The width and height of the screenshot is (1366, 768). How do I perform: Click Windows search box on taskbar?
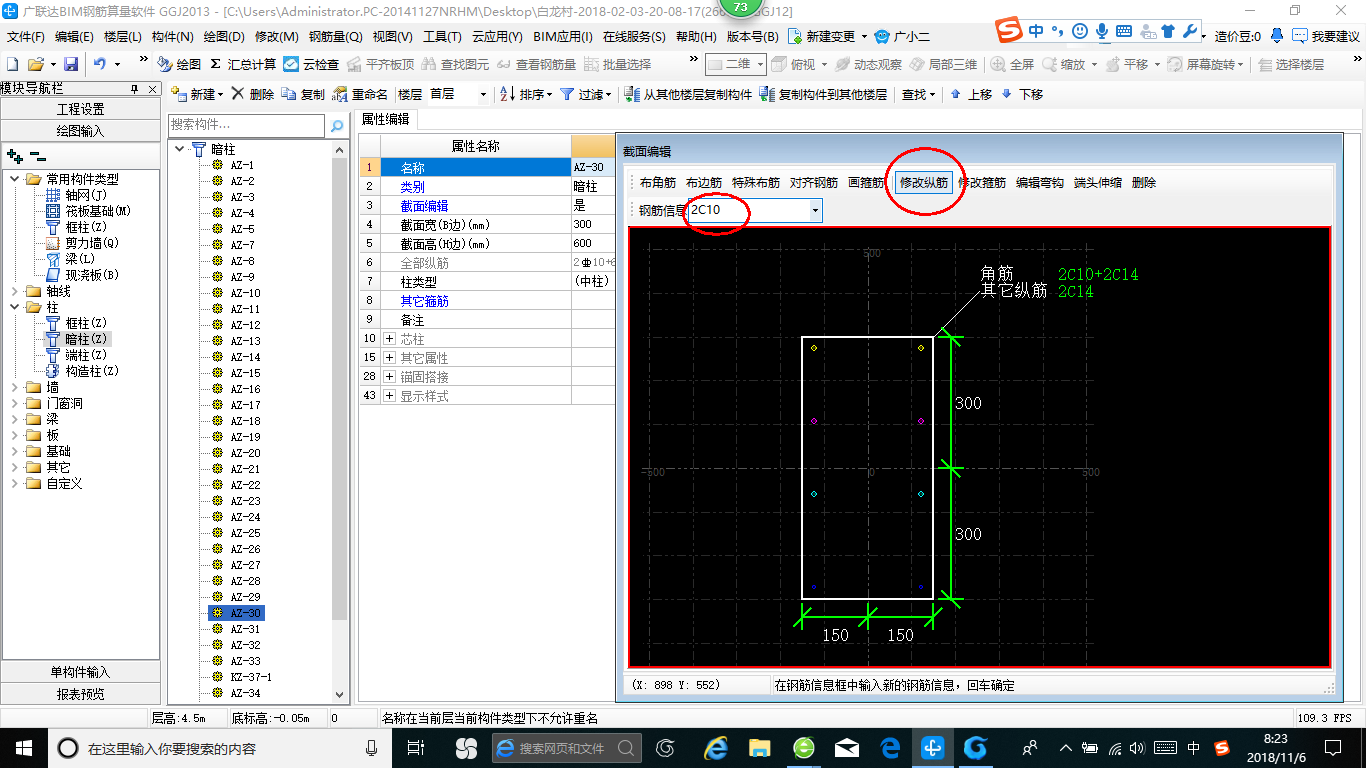[220, 747]
